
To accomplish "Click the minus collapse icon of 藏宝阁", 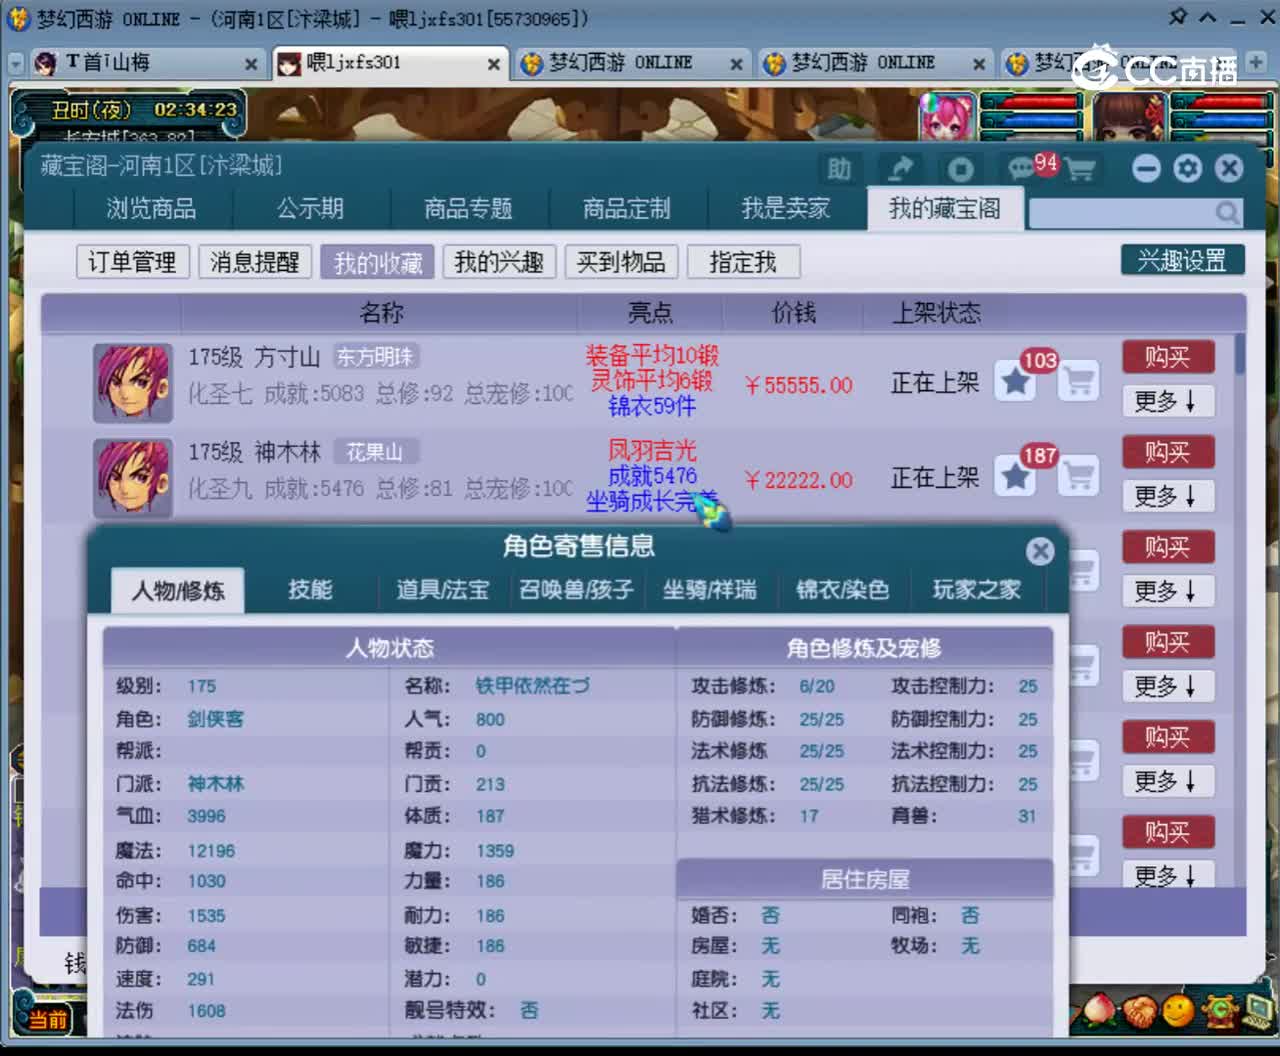I will click(x=1146, y=168).
